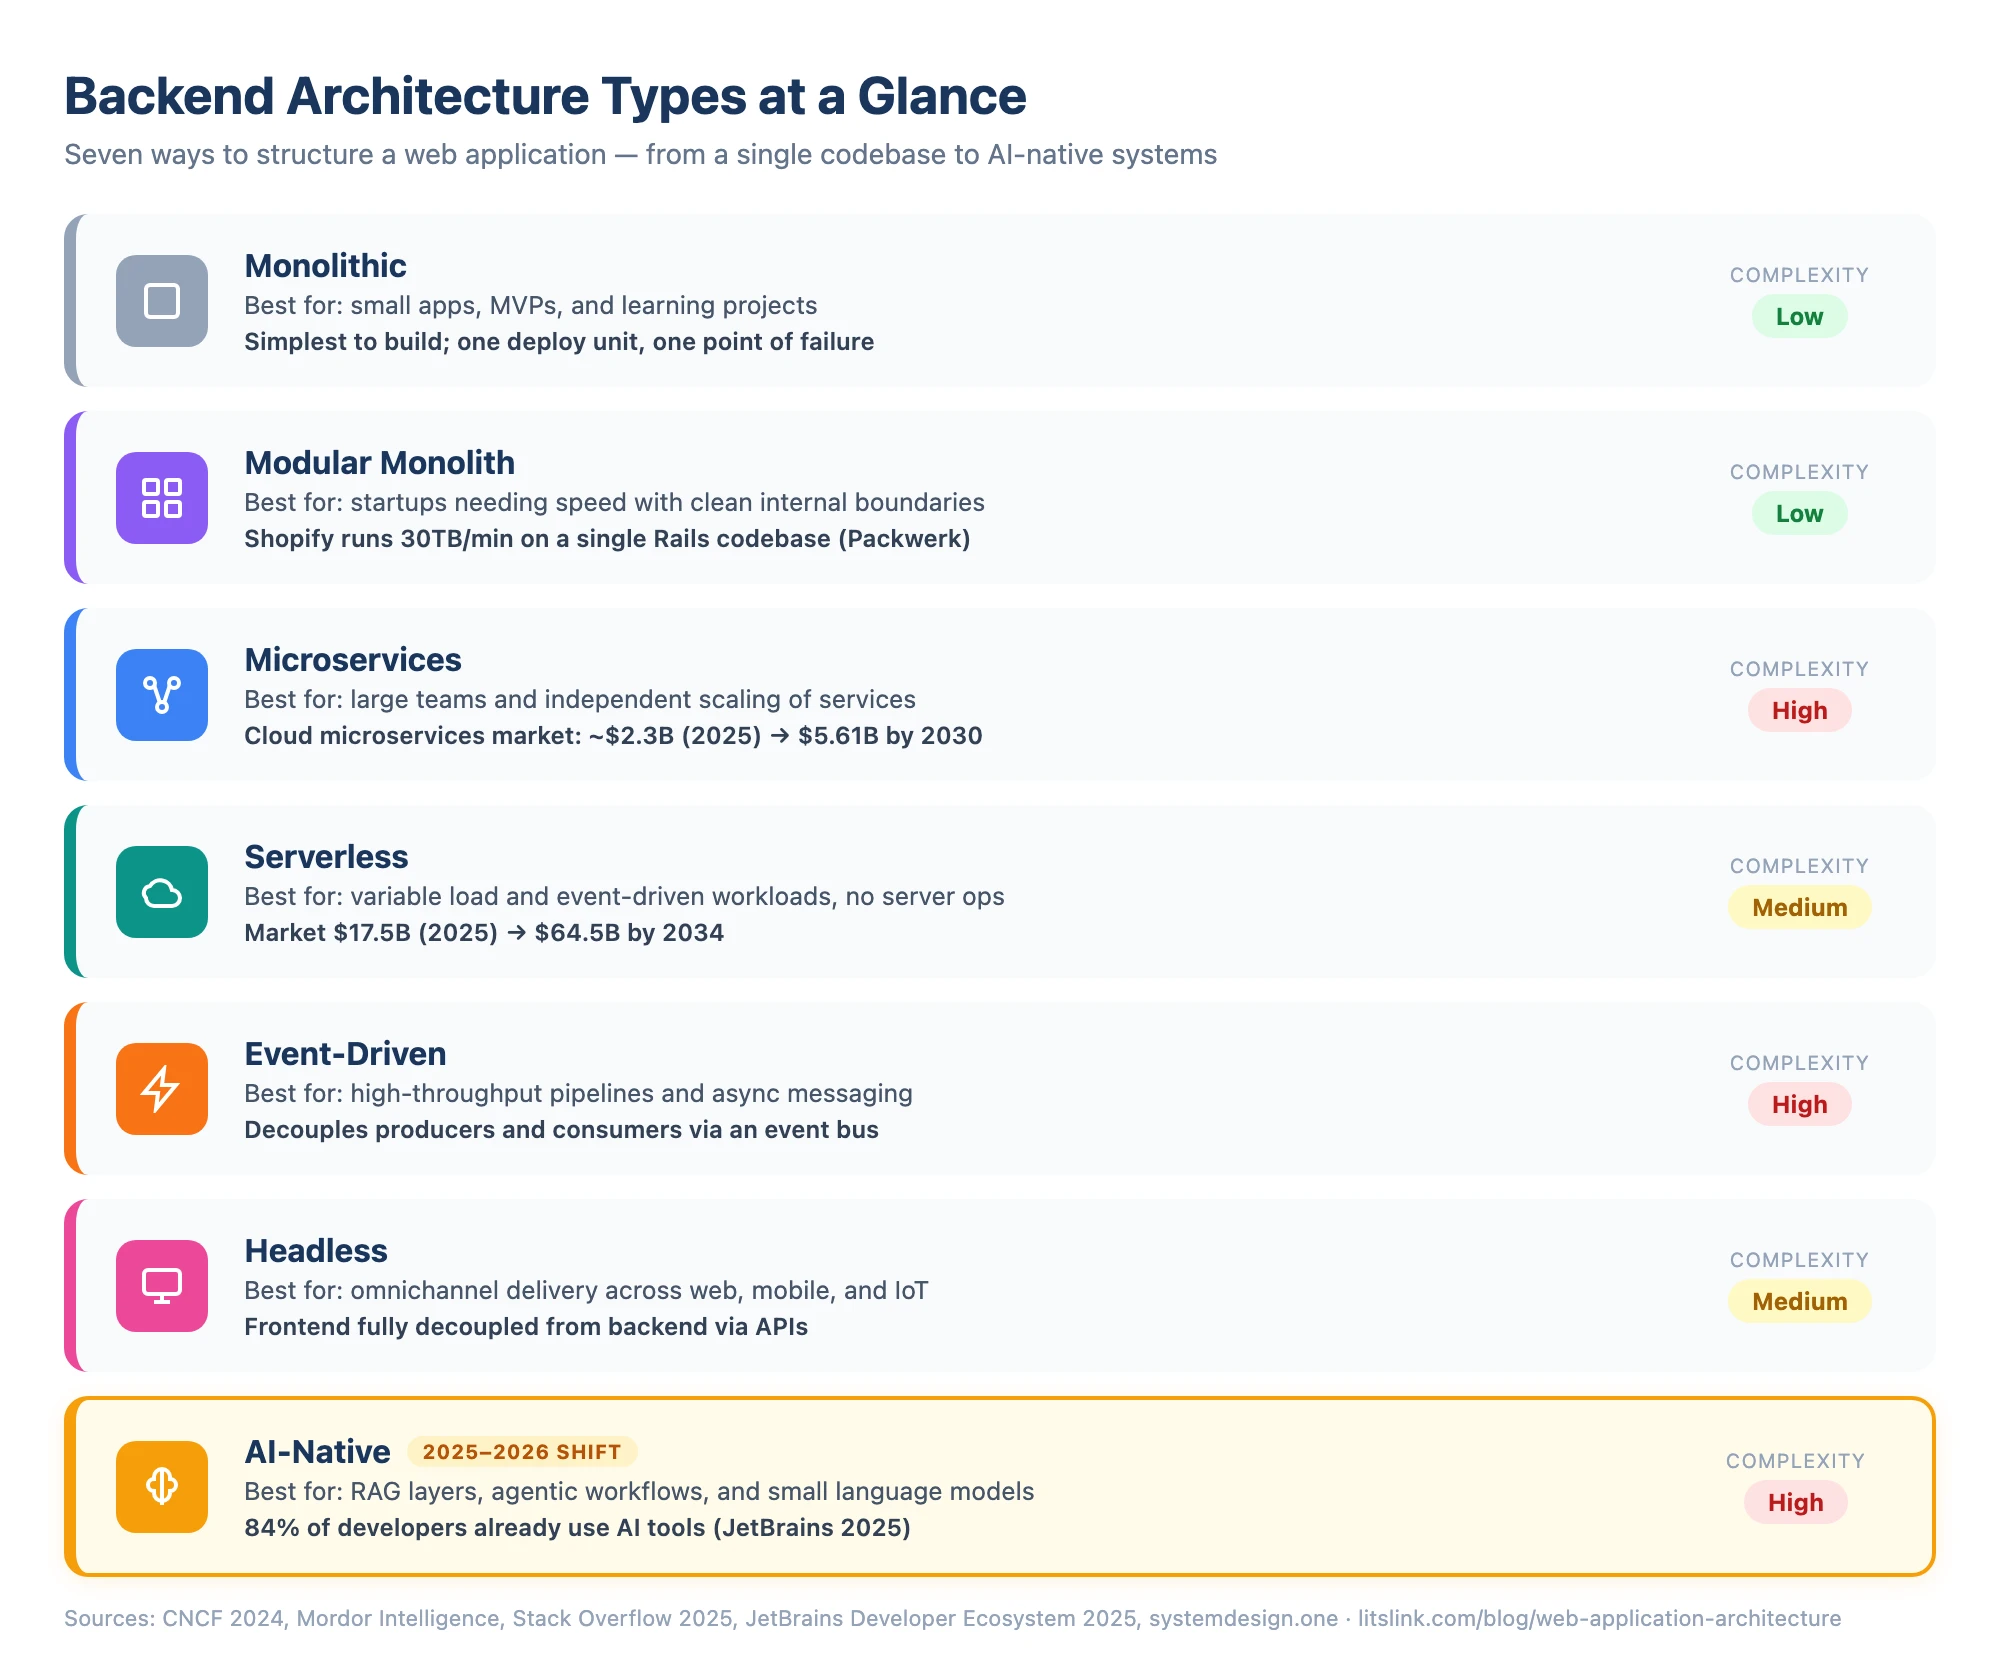Screen dimensions: 2000x1676
Task: Click text Best for: large teams
Action: 580,700
